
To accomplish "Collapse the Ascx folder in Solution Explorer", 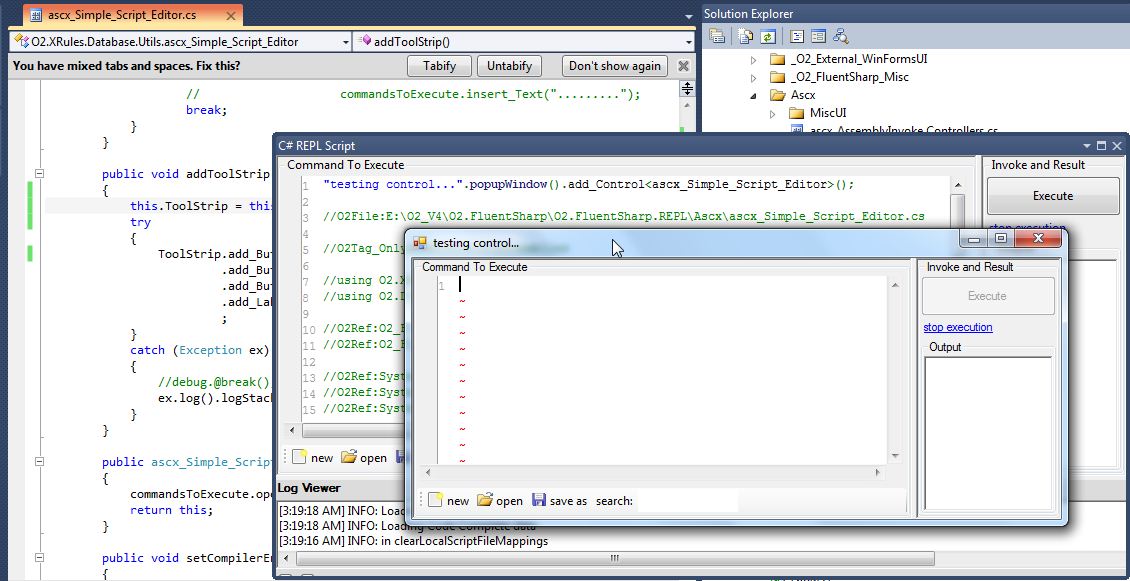I will click(x=754, y=95).
